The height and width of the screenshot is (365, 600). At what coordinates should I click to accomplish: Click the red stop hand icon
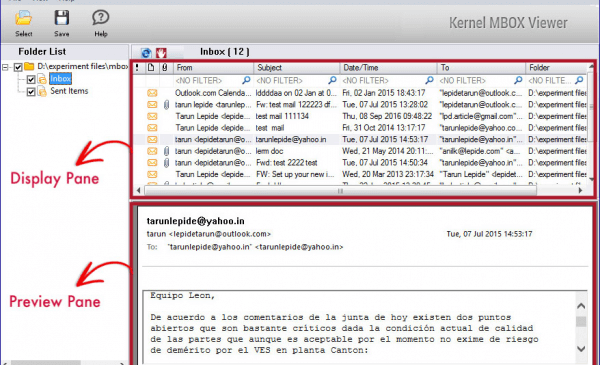(161, 53)
